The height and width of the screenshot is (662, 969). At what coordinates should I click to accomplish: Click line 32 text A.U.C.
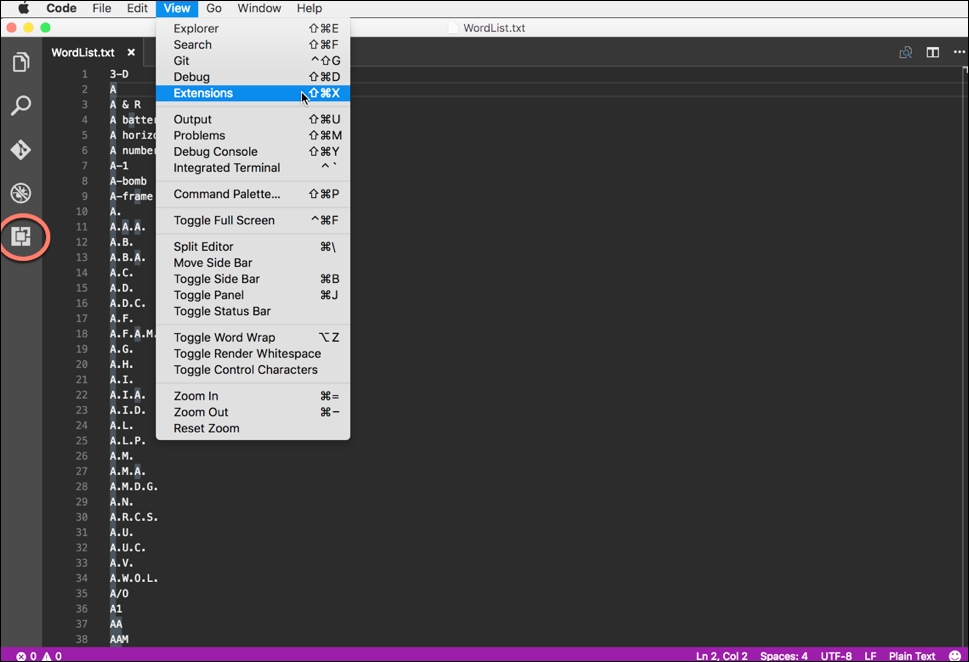point(128,548)
